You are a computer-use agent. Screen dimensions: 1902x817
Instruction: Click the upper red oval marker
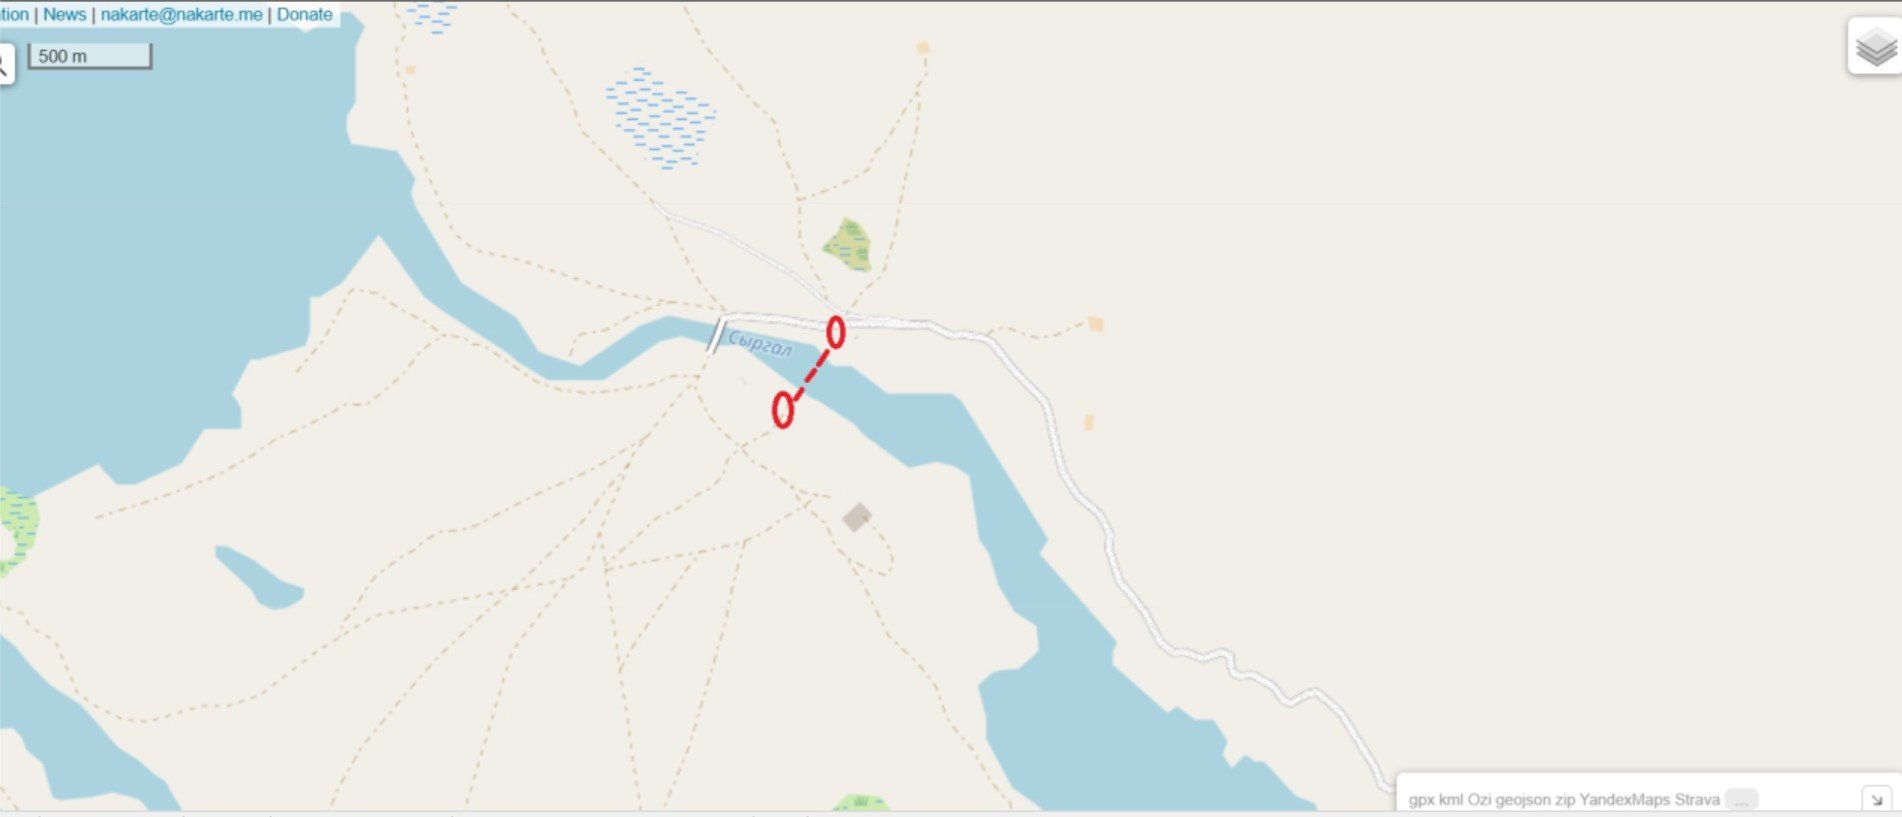pos(836,331)
